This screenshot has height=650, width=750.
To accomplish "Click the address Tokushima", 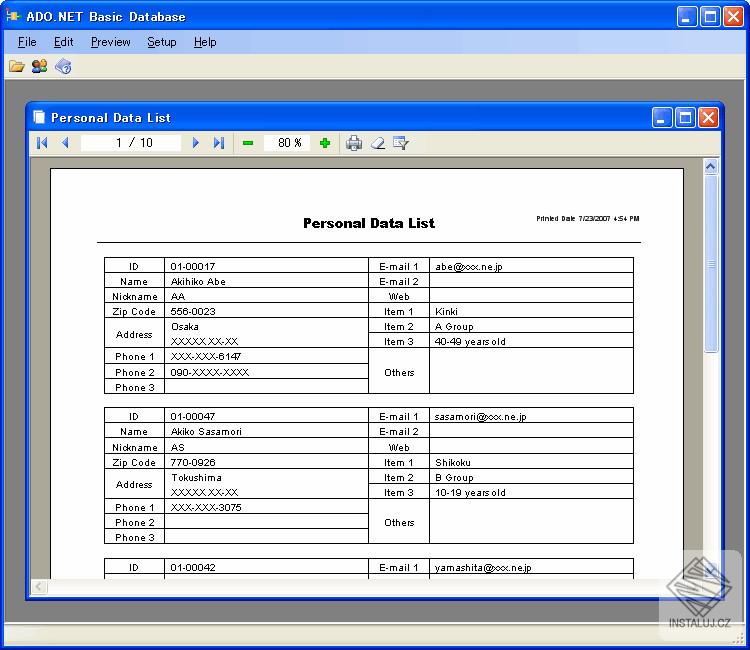I will [197, 477].
